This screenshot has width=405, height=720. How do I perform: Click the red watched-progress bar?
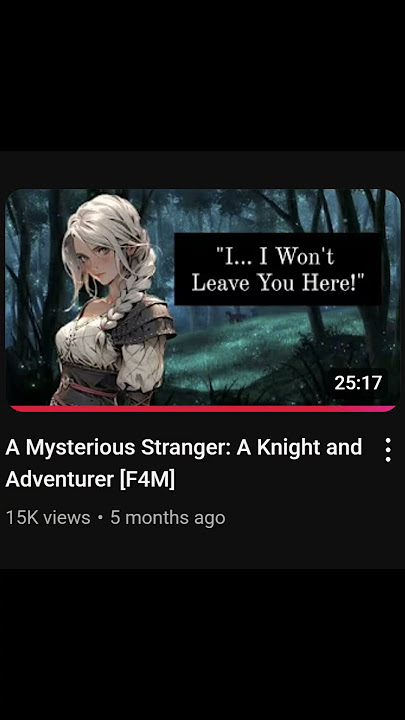tap(202, 408)
